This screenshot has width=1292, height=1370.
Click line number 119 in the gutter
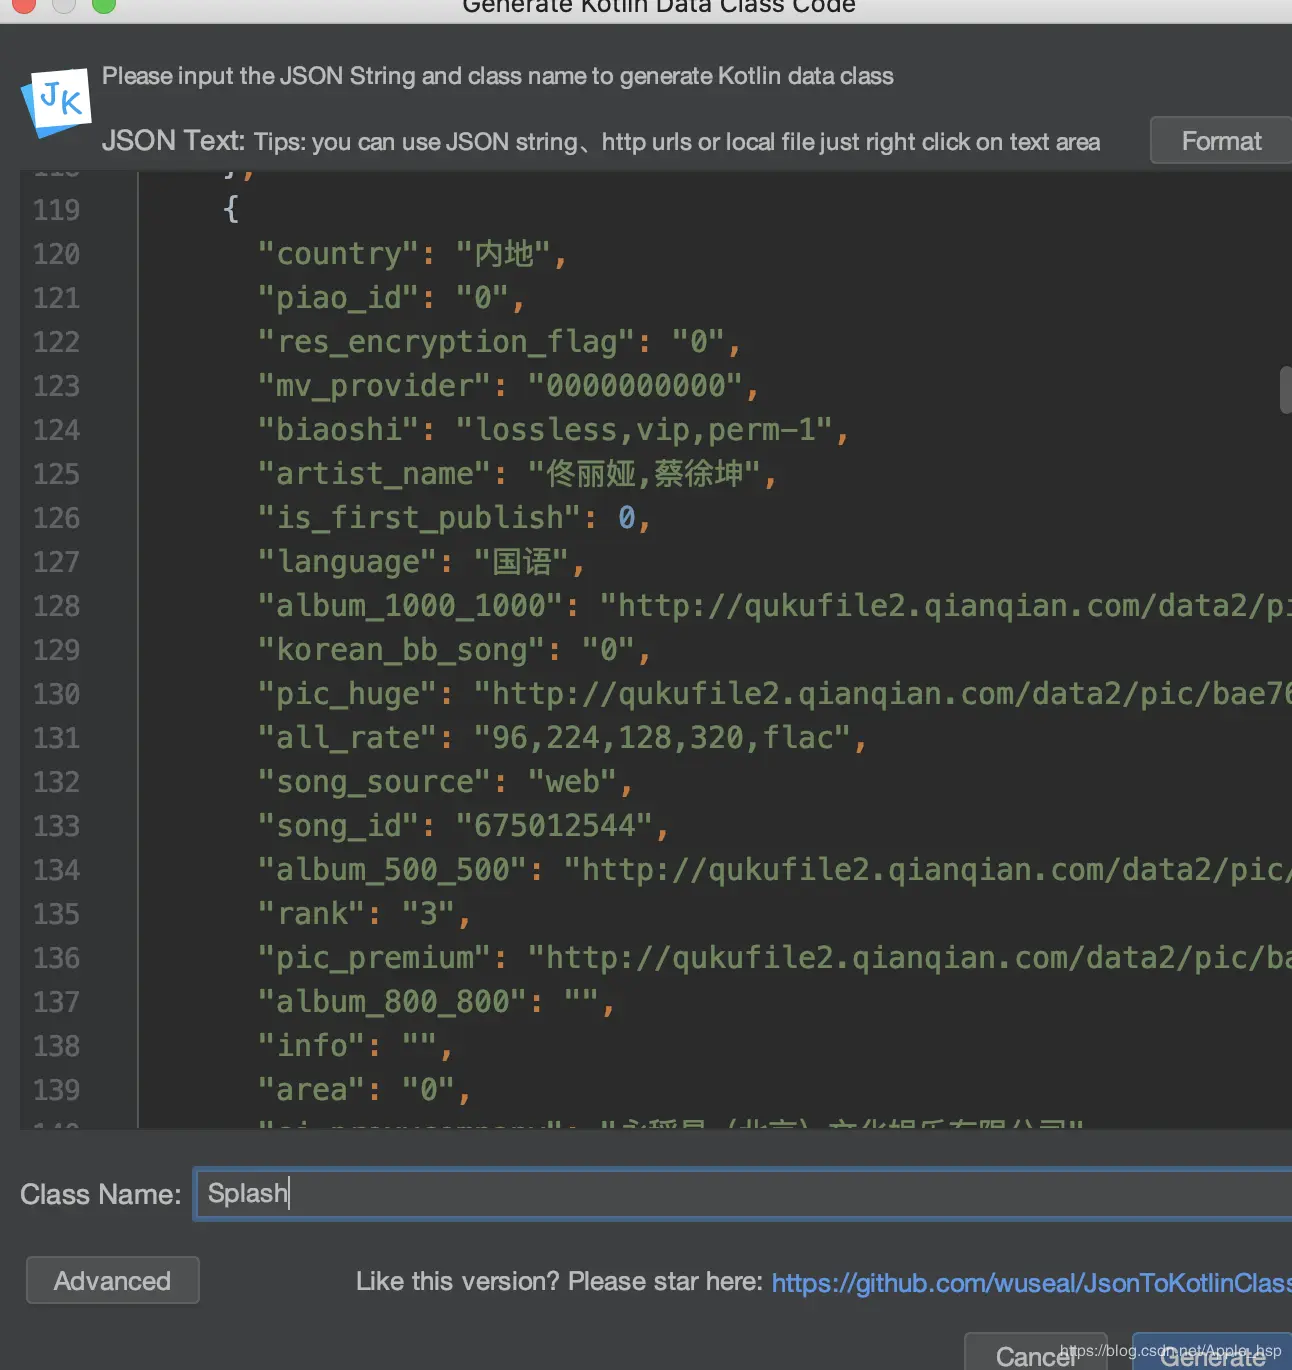(56, 210)
